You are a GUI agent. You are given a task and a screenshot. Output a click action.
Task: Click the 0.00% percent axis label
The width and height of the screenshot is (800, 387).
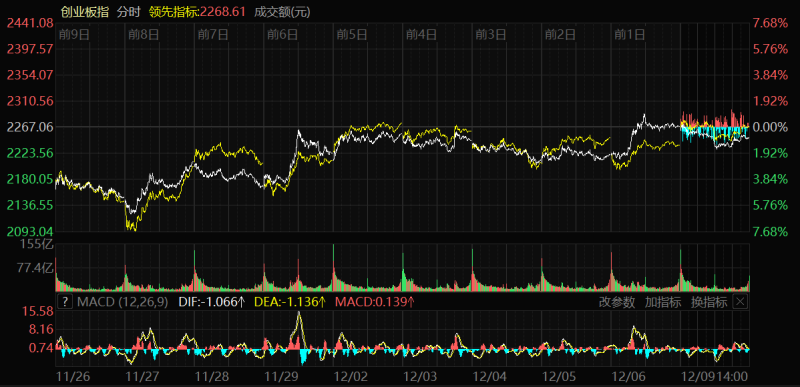(x=770, y=127)
